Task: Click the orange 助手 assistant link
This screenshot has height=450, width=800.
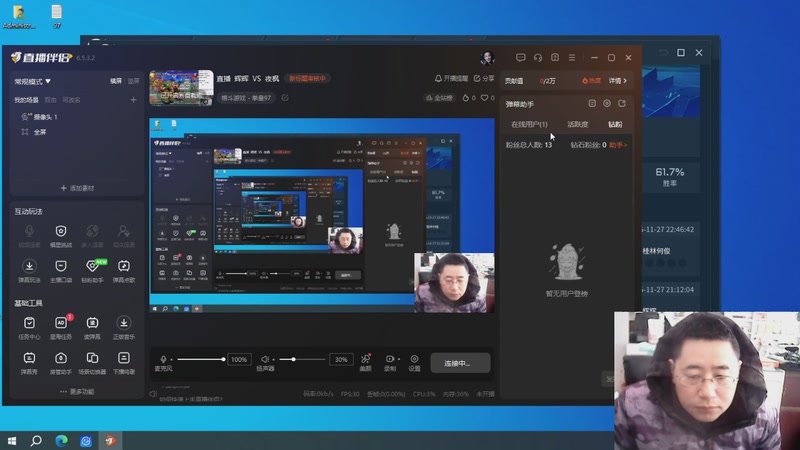Action: [618, 145]
